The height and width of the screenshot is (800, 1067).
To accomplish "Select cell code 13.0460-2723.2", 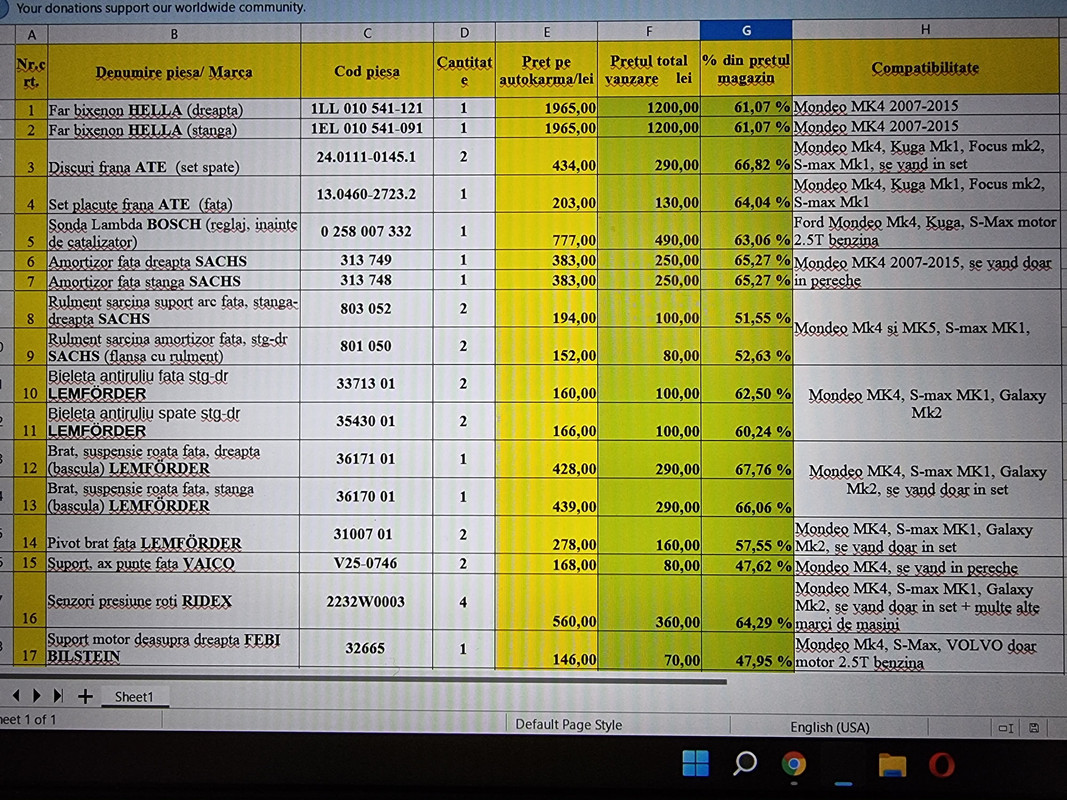I will coord(367,195).
